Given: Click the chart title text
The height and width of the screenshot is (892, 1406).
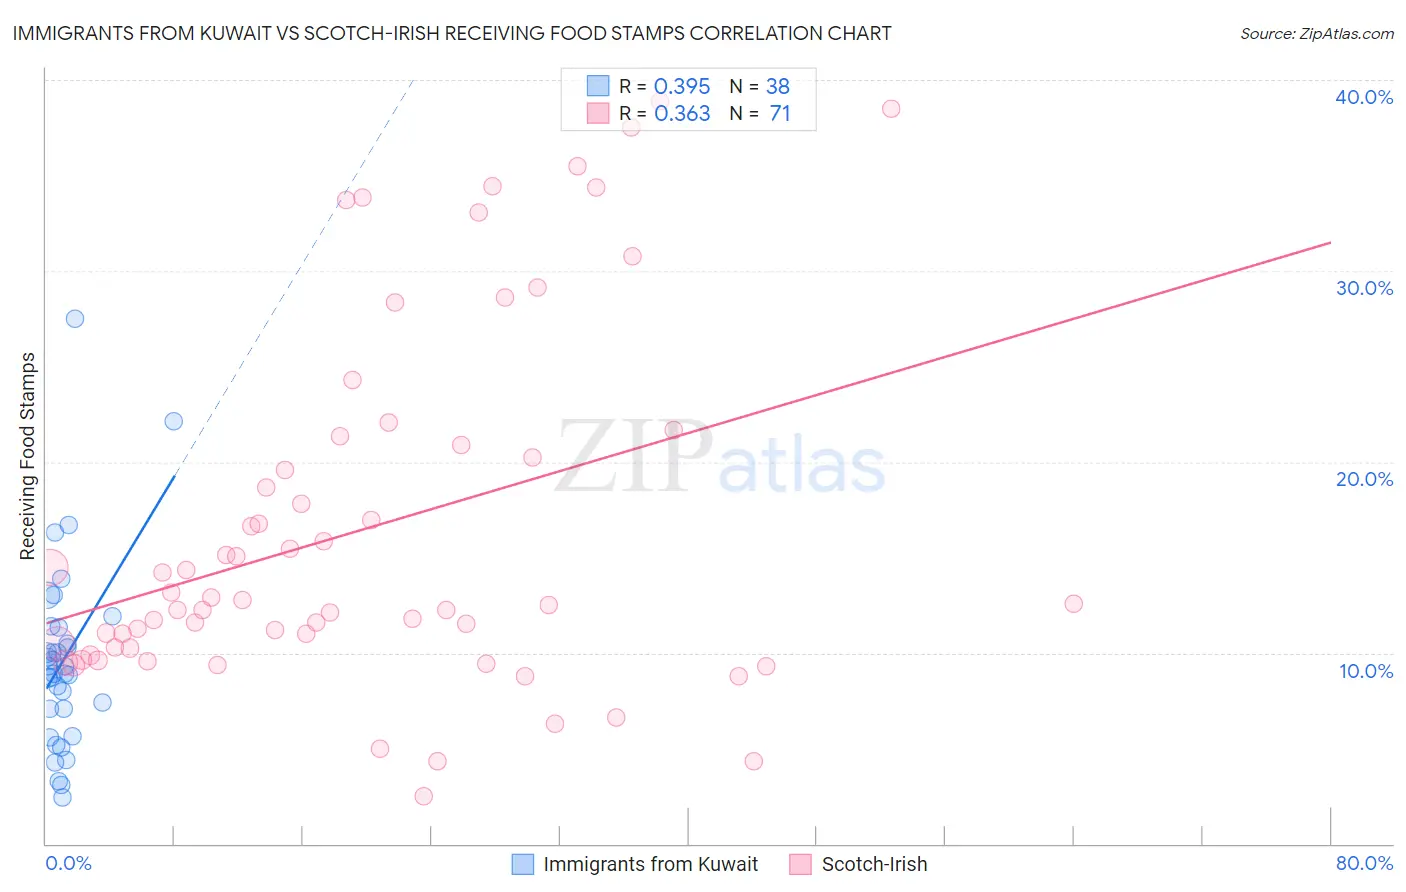Looking at the screenshot, I should pos(452,33).
